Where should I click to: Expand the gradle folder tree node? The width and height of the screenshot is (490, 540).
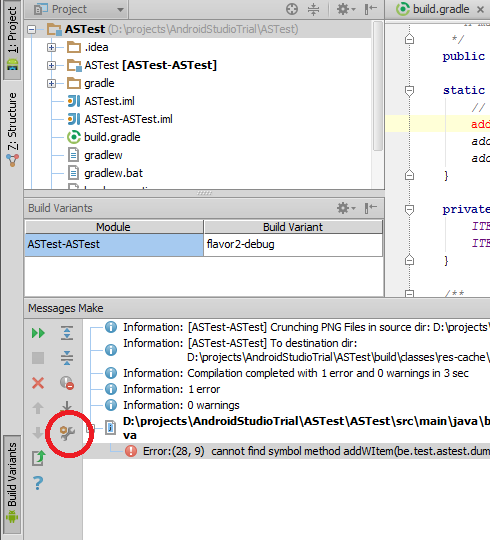[51, 83]
